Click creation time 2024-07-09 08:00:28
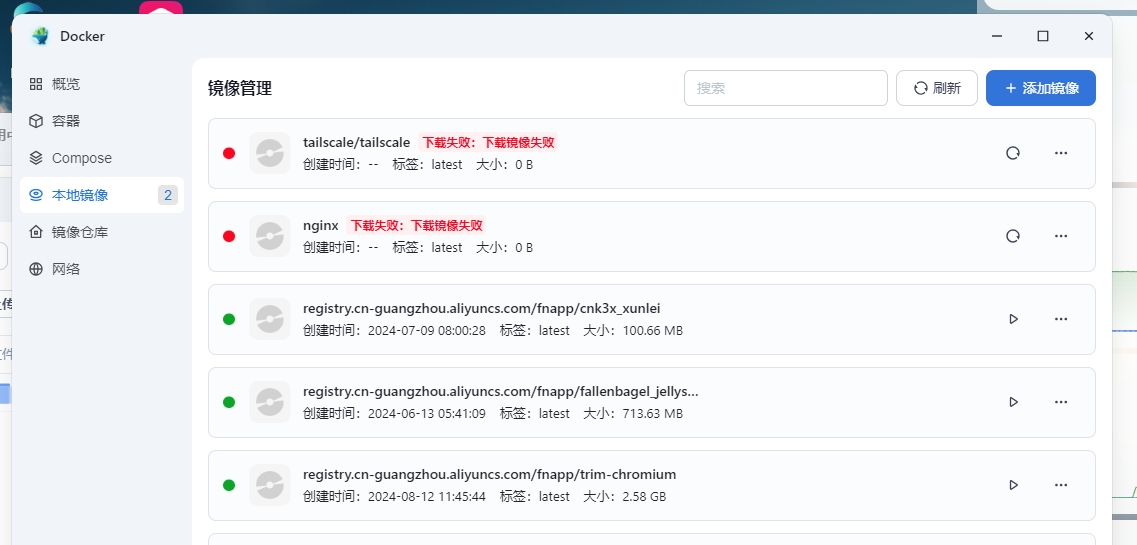Screen dimensions: 1137x545 (426, 331)
